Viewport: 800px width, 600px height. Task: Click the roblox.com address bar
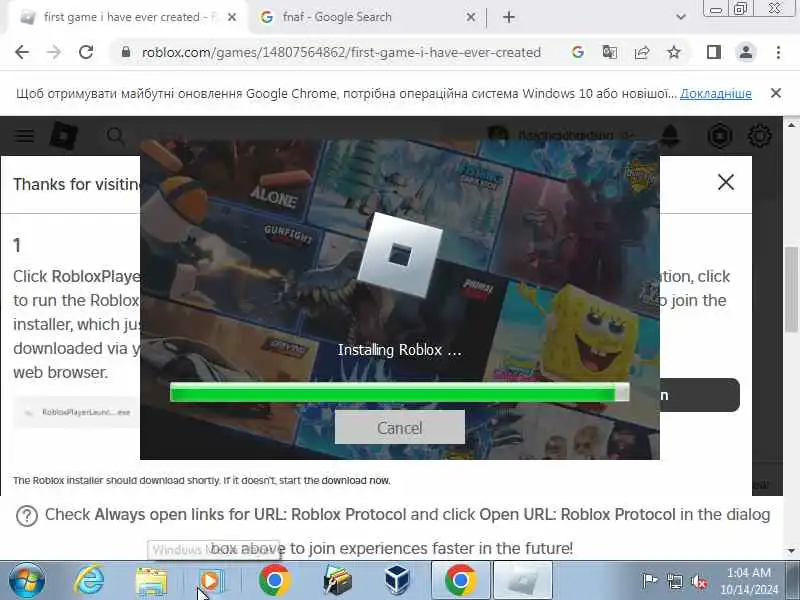coord(341,52)
